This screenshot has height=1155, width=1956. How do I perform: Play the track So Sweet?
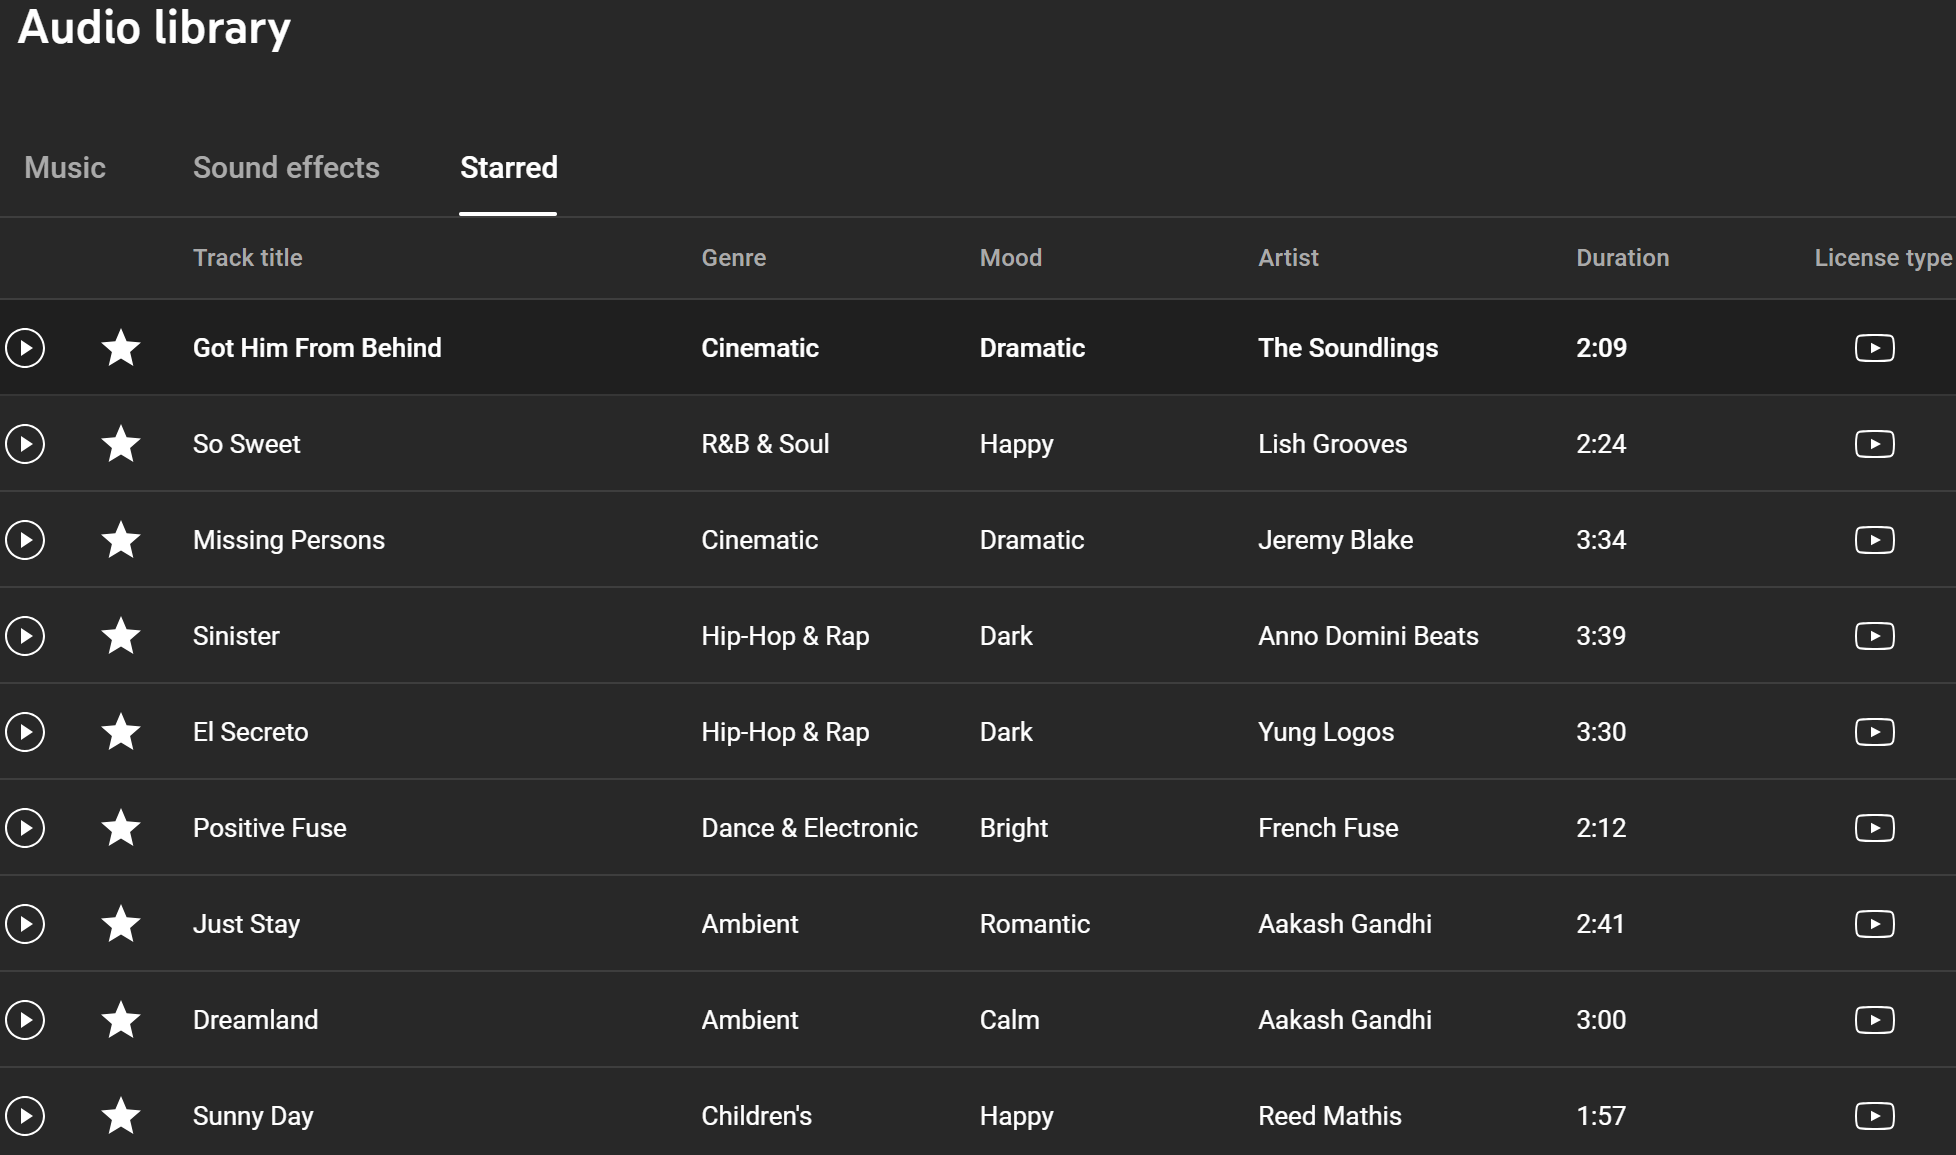(x=25, y=444)
